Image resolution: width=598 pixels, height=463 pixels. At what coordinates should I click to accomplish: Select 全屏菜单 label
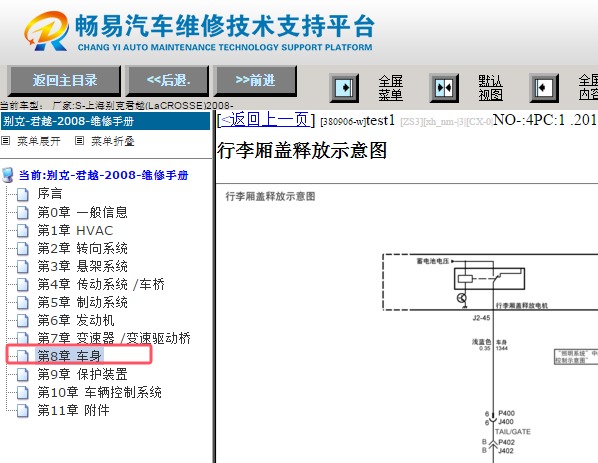(x=391, y=88)
